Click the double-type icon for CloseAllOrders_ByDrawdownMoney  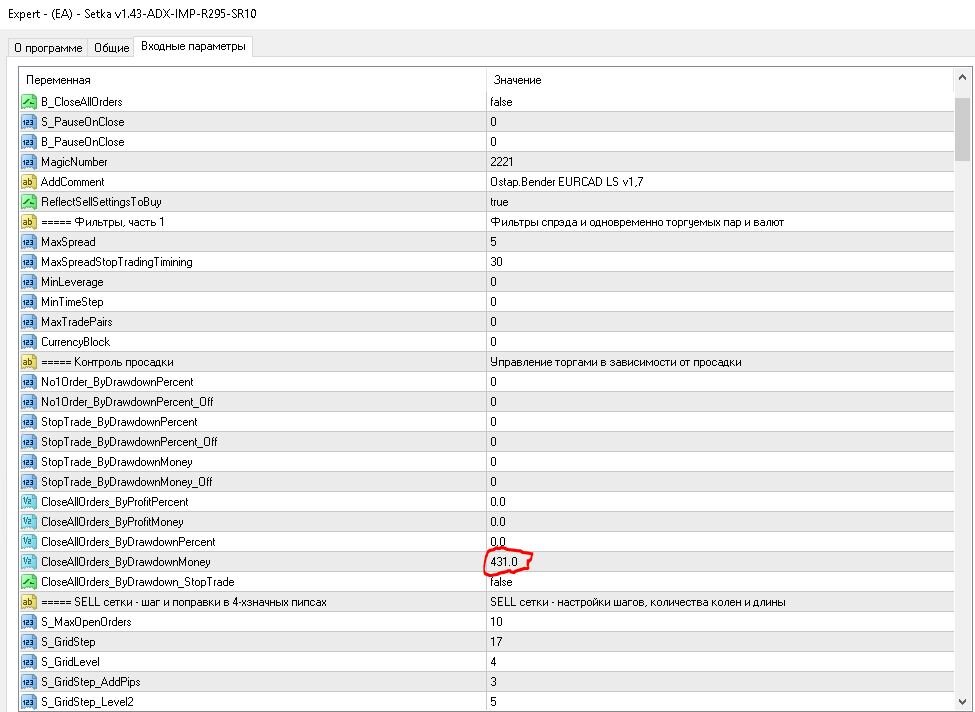point(29,562)
